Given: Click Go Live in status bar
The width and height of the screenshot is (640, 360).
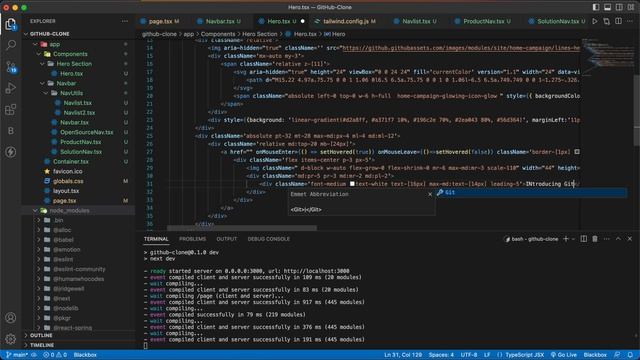Looking at the screenshot, I should point(564,355).
